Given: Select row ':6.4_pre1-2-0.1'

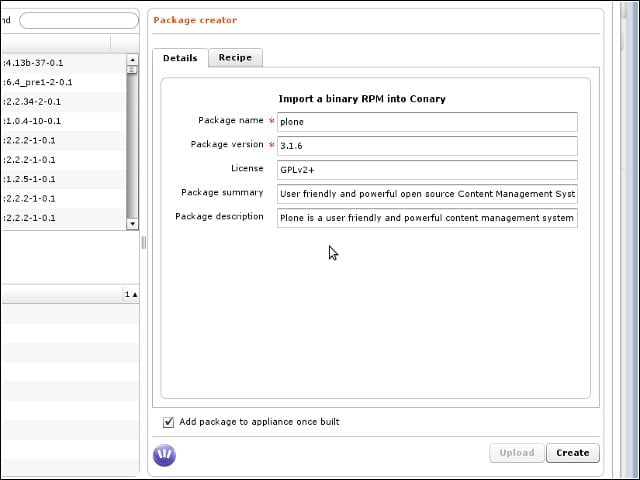Looking at the screenshot, I should point(63,82).
